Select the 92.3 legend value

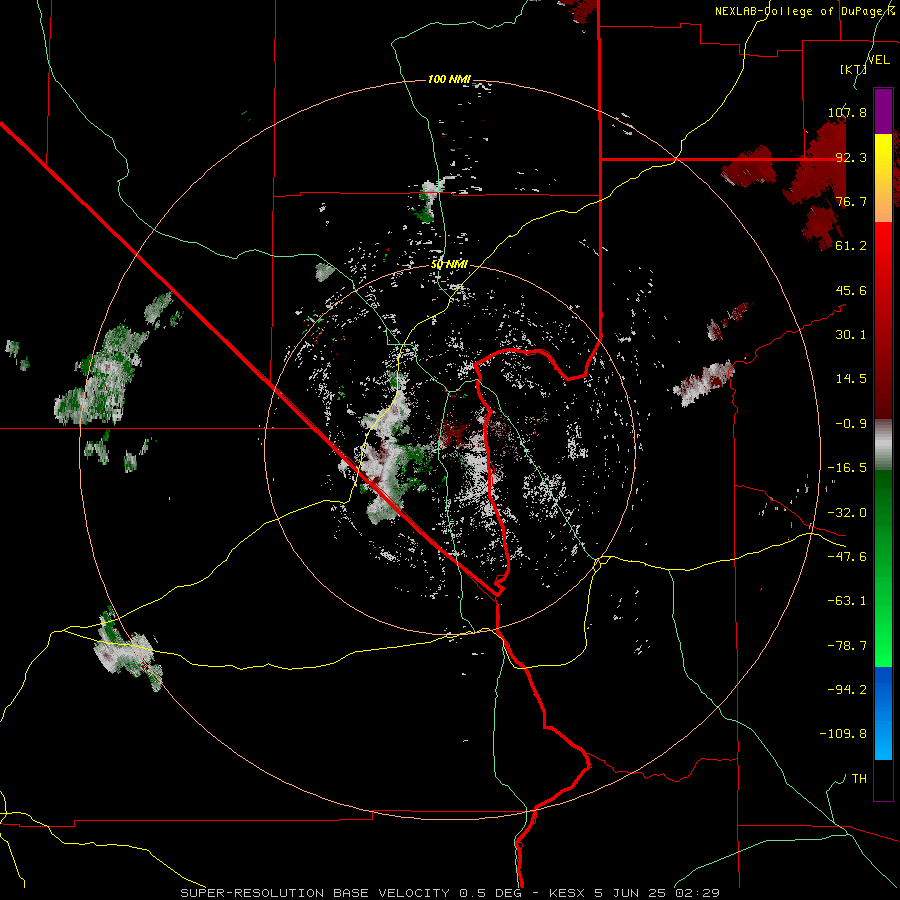coord(851,157)
